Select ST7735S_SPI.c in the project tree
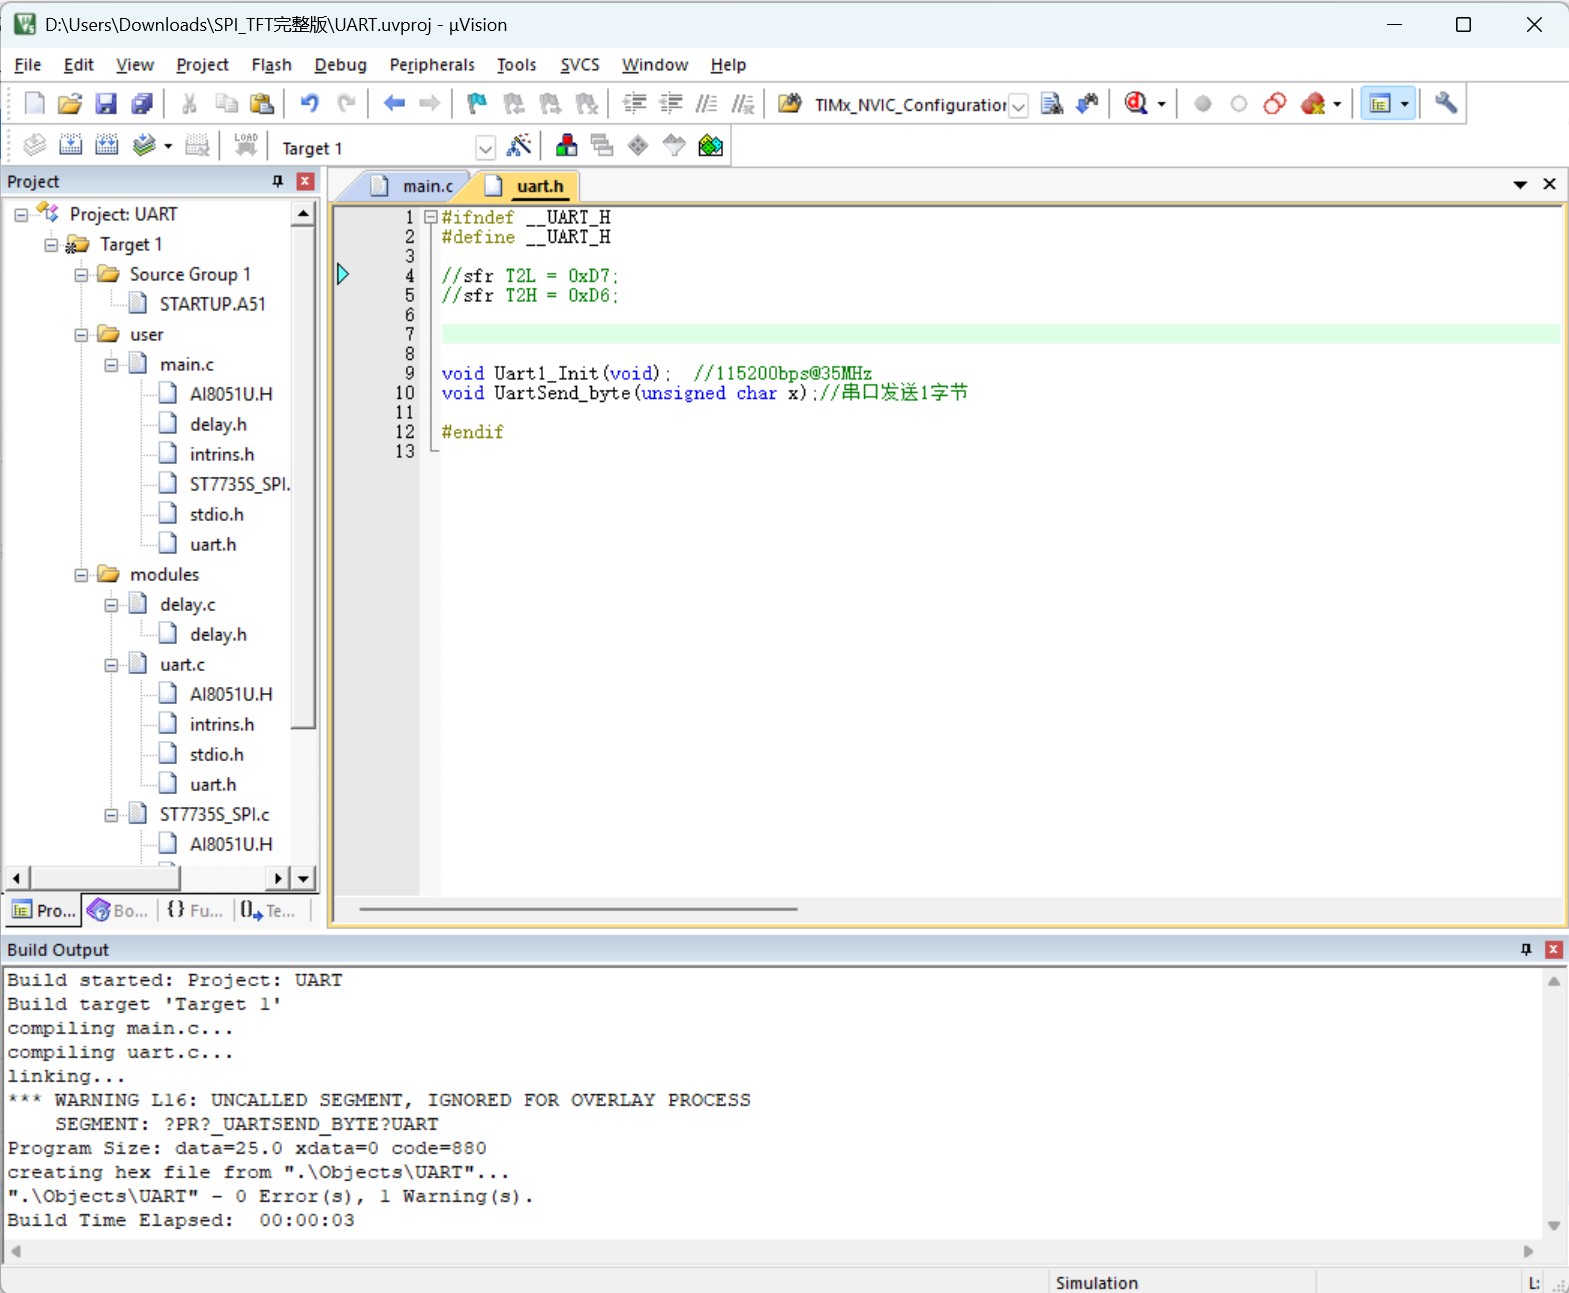 [x=215, y=814]
